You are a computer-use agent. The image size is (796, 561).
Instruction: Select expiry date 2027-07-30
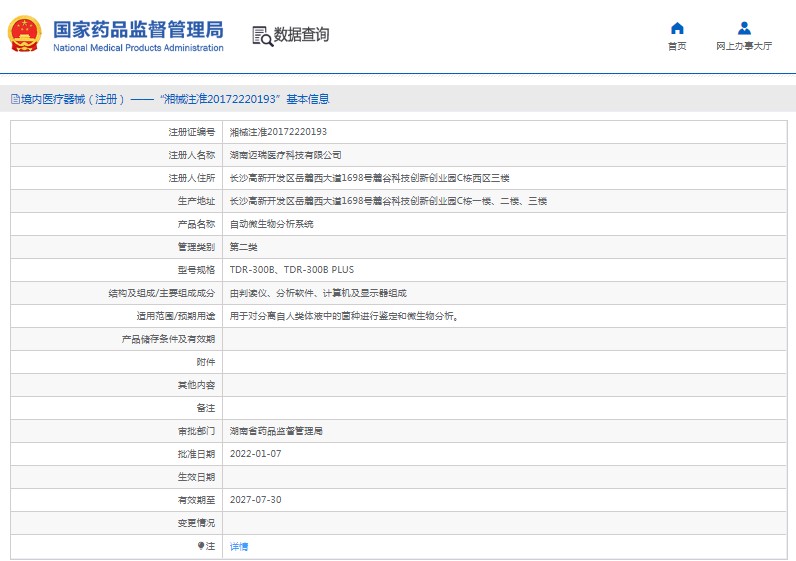(x=255, y=500)
